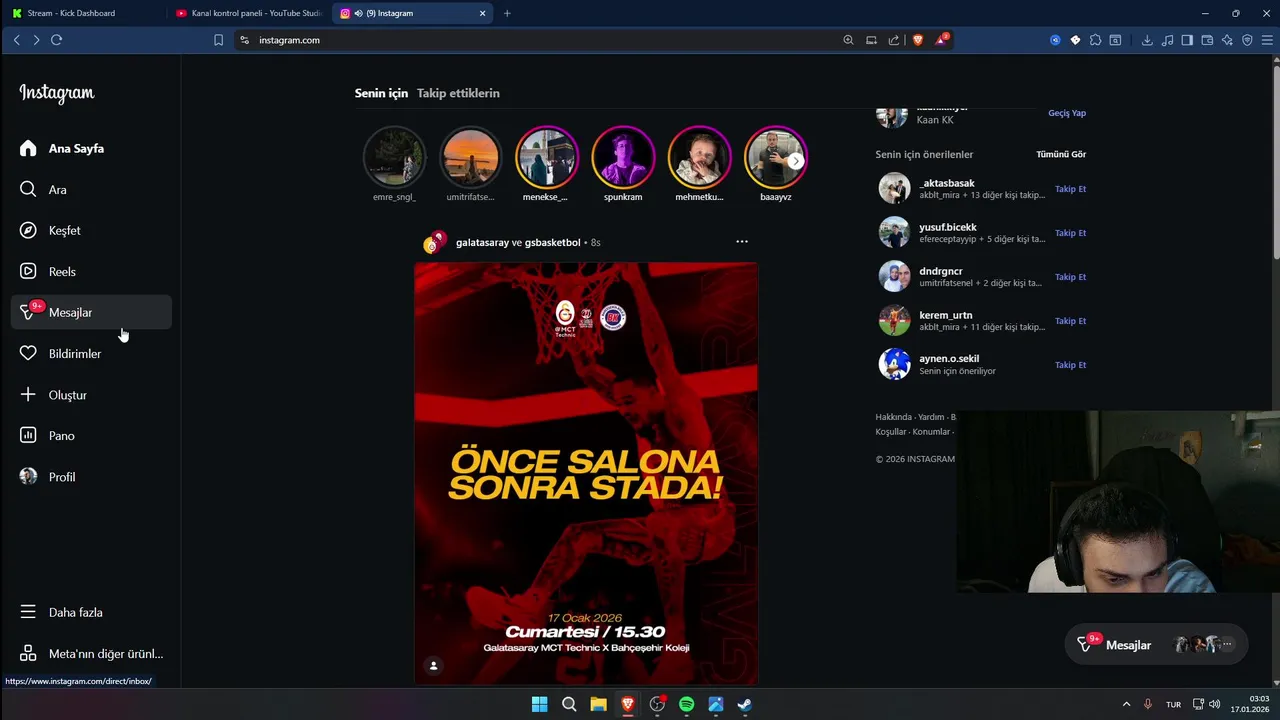Click the next stories arrow
The height and width of the screenshot is (720, 1280).
coord(795,161)
